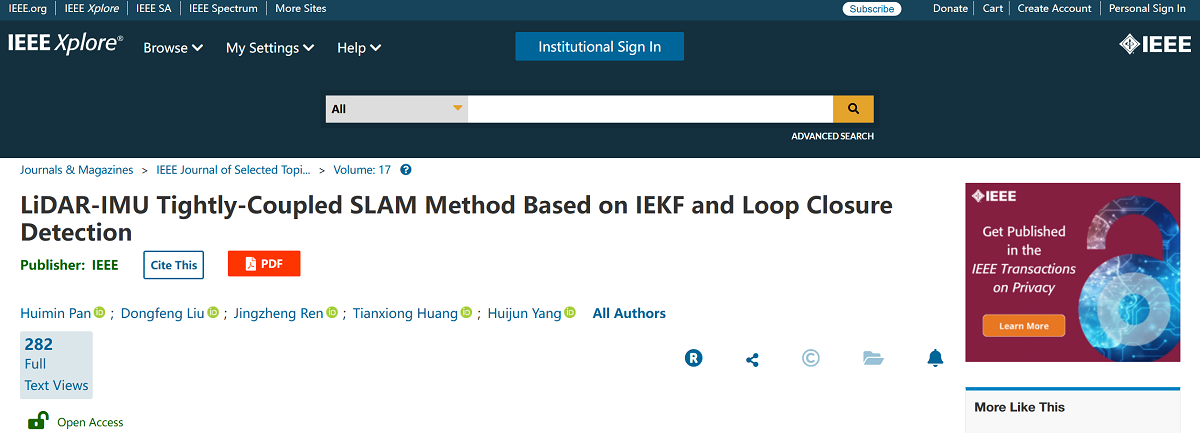Save article to folder icon
This screenshot has height=433, width=1200.
872,358
